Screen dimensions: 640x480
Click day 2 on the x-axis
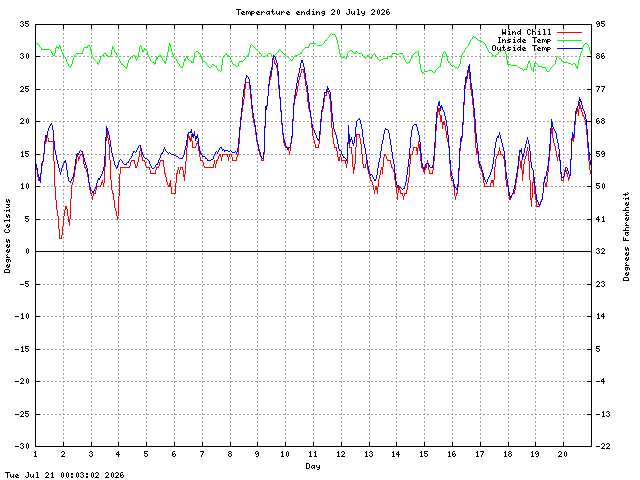tap(63, 454)
